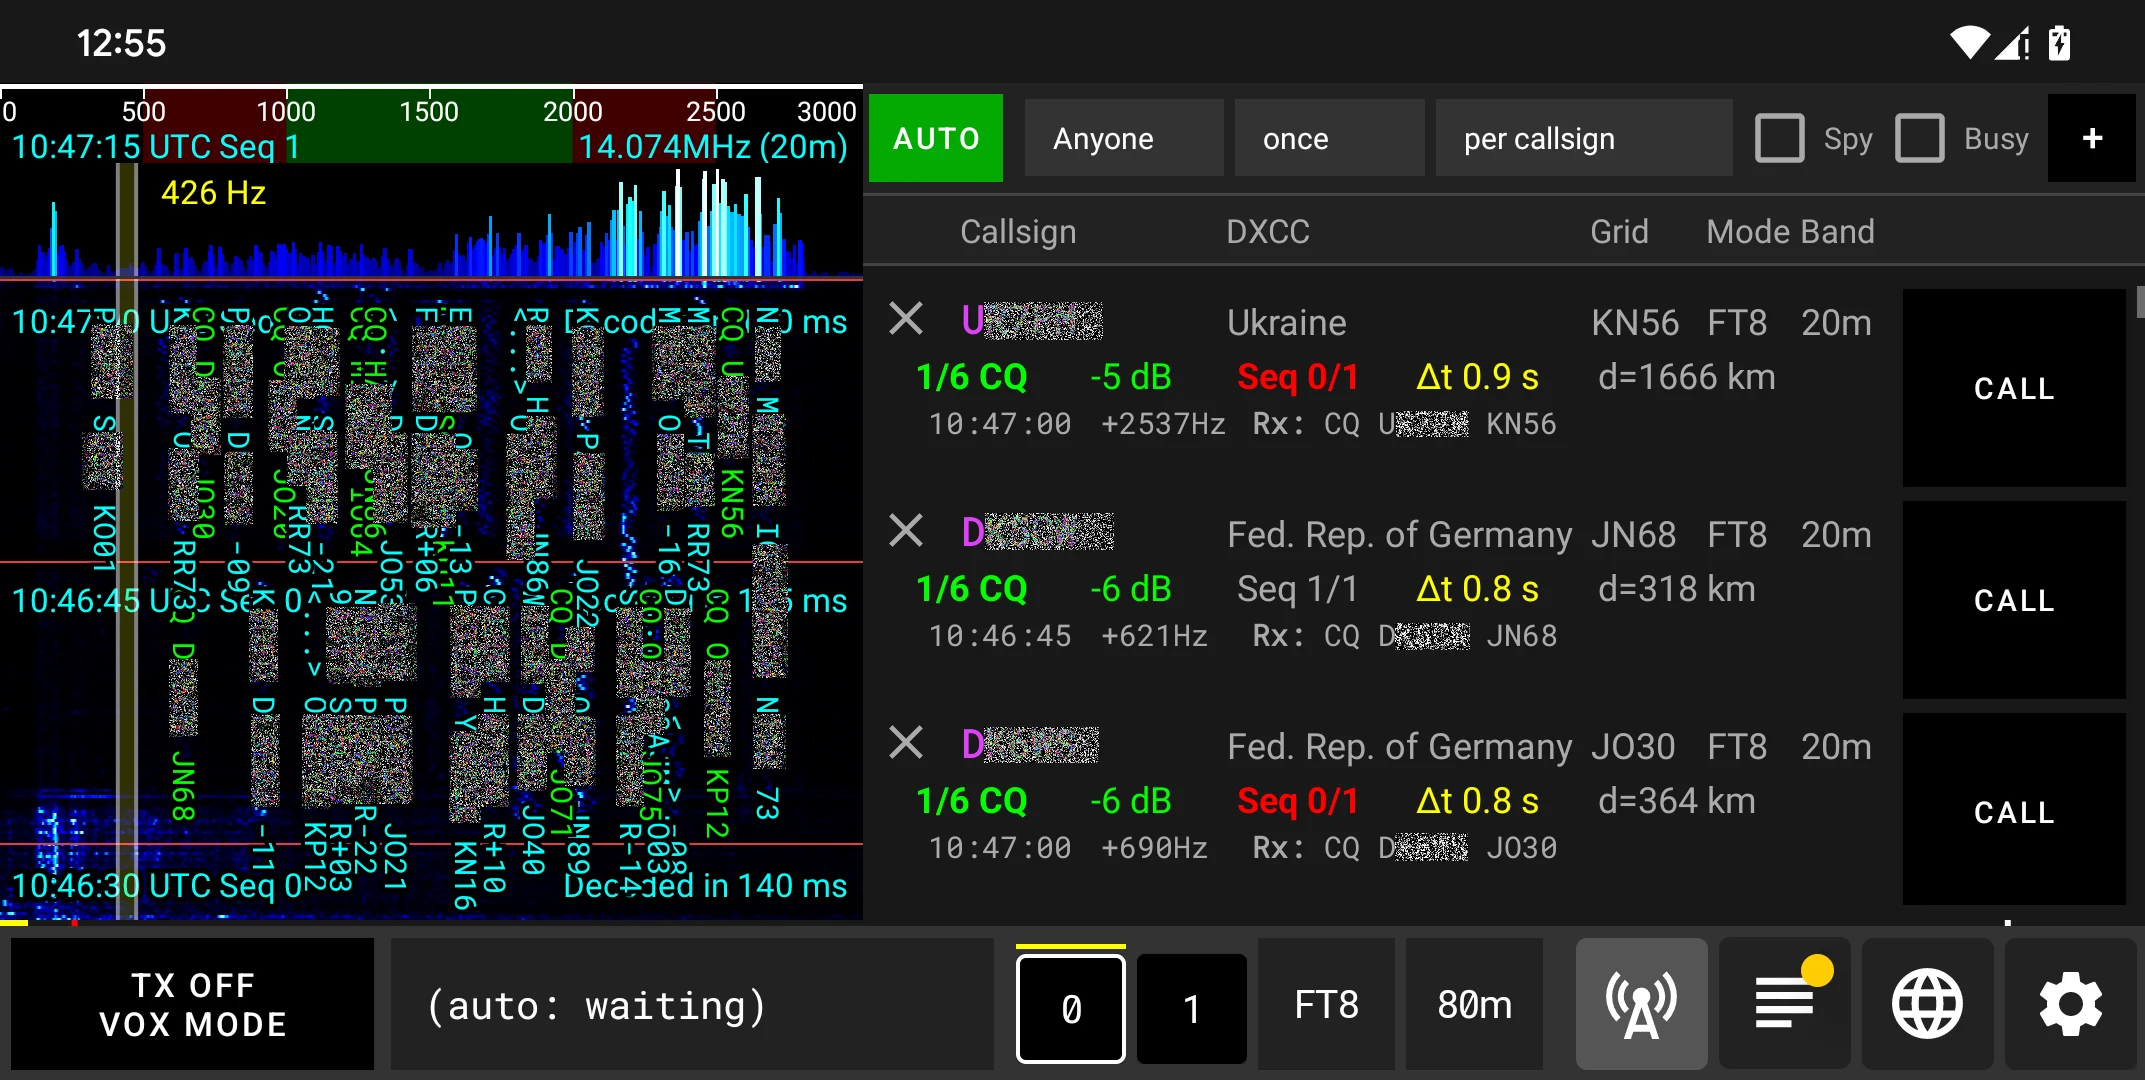
Task: Open the FT8 mode selector
Action: [x=1326, y=1004]
